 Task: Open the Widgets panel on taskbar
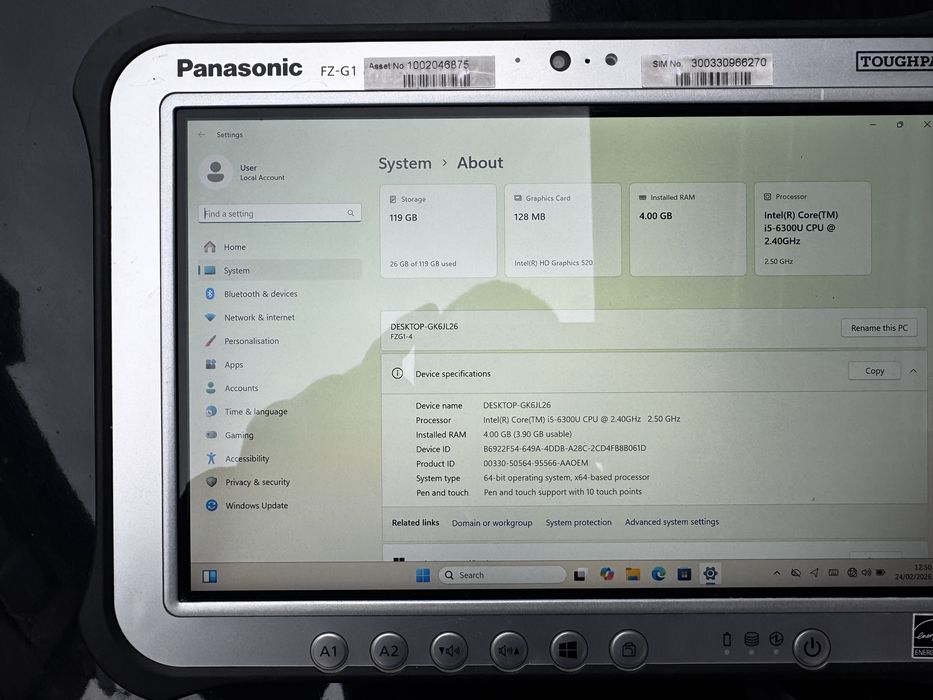[x=209, y=576]
